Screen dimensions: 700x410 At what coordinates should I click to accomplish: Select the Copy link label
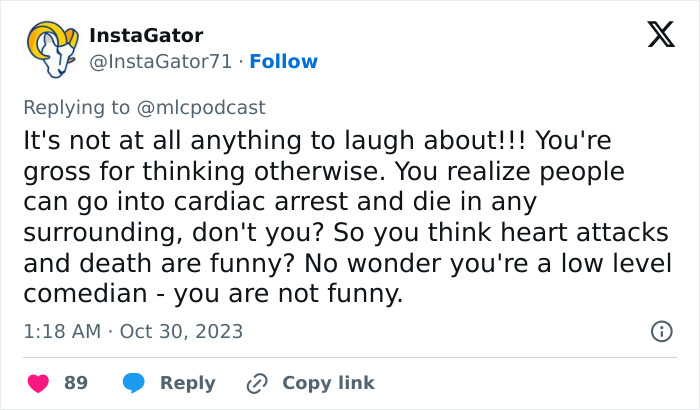tap(328, 383)
